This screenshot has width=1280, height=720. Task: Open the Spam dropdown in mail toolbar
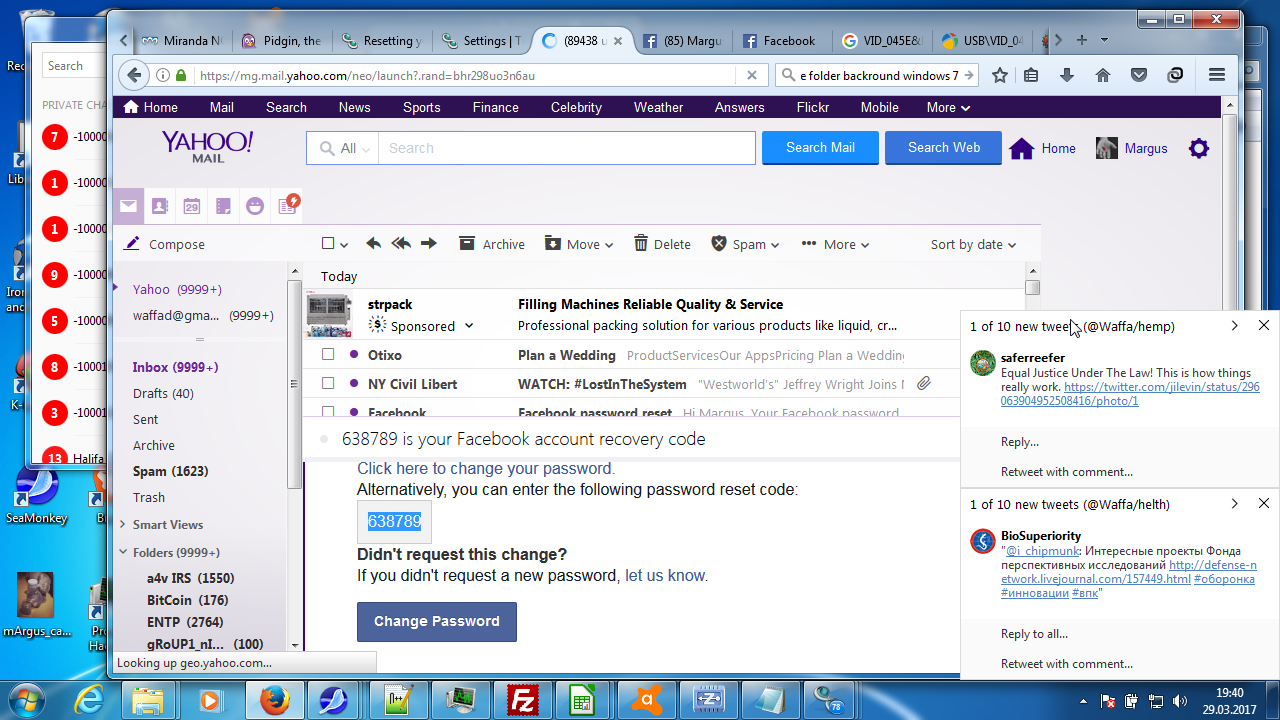pos(745,244)
